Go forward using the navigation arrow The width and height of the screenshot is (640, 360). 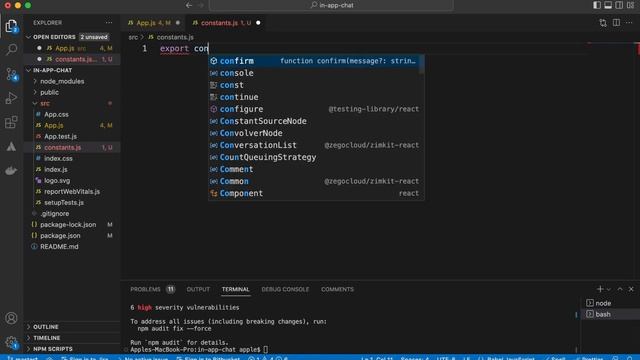coord(200,5)
